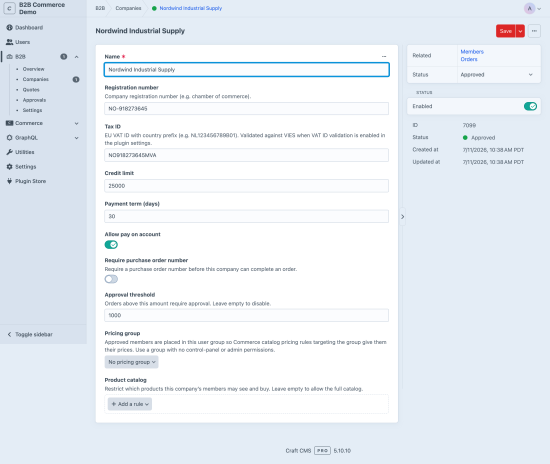
Task: Open the No pricing group dropdown
Action: [x=132, y=362]
